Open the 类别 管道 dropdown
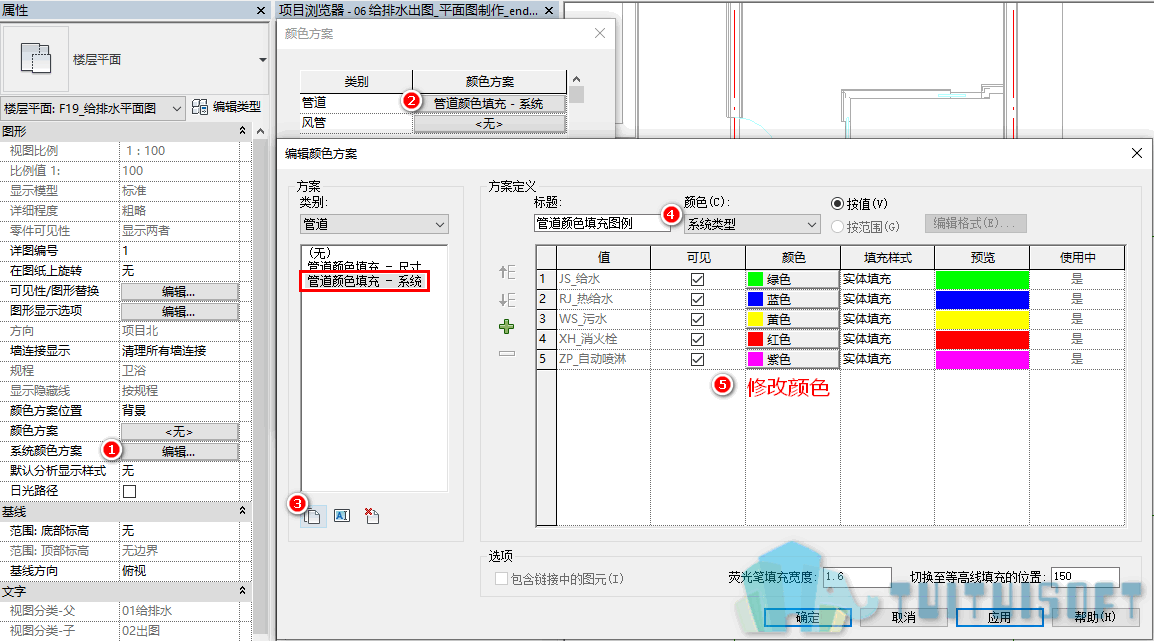This screenshot has width=1154, height=641. [374, 224]
